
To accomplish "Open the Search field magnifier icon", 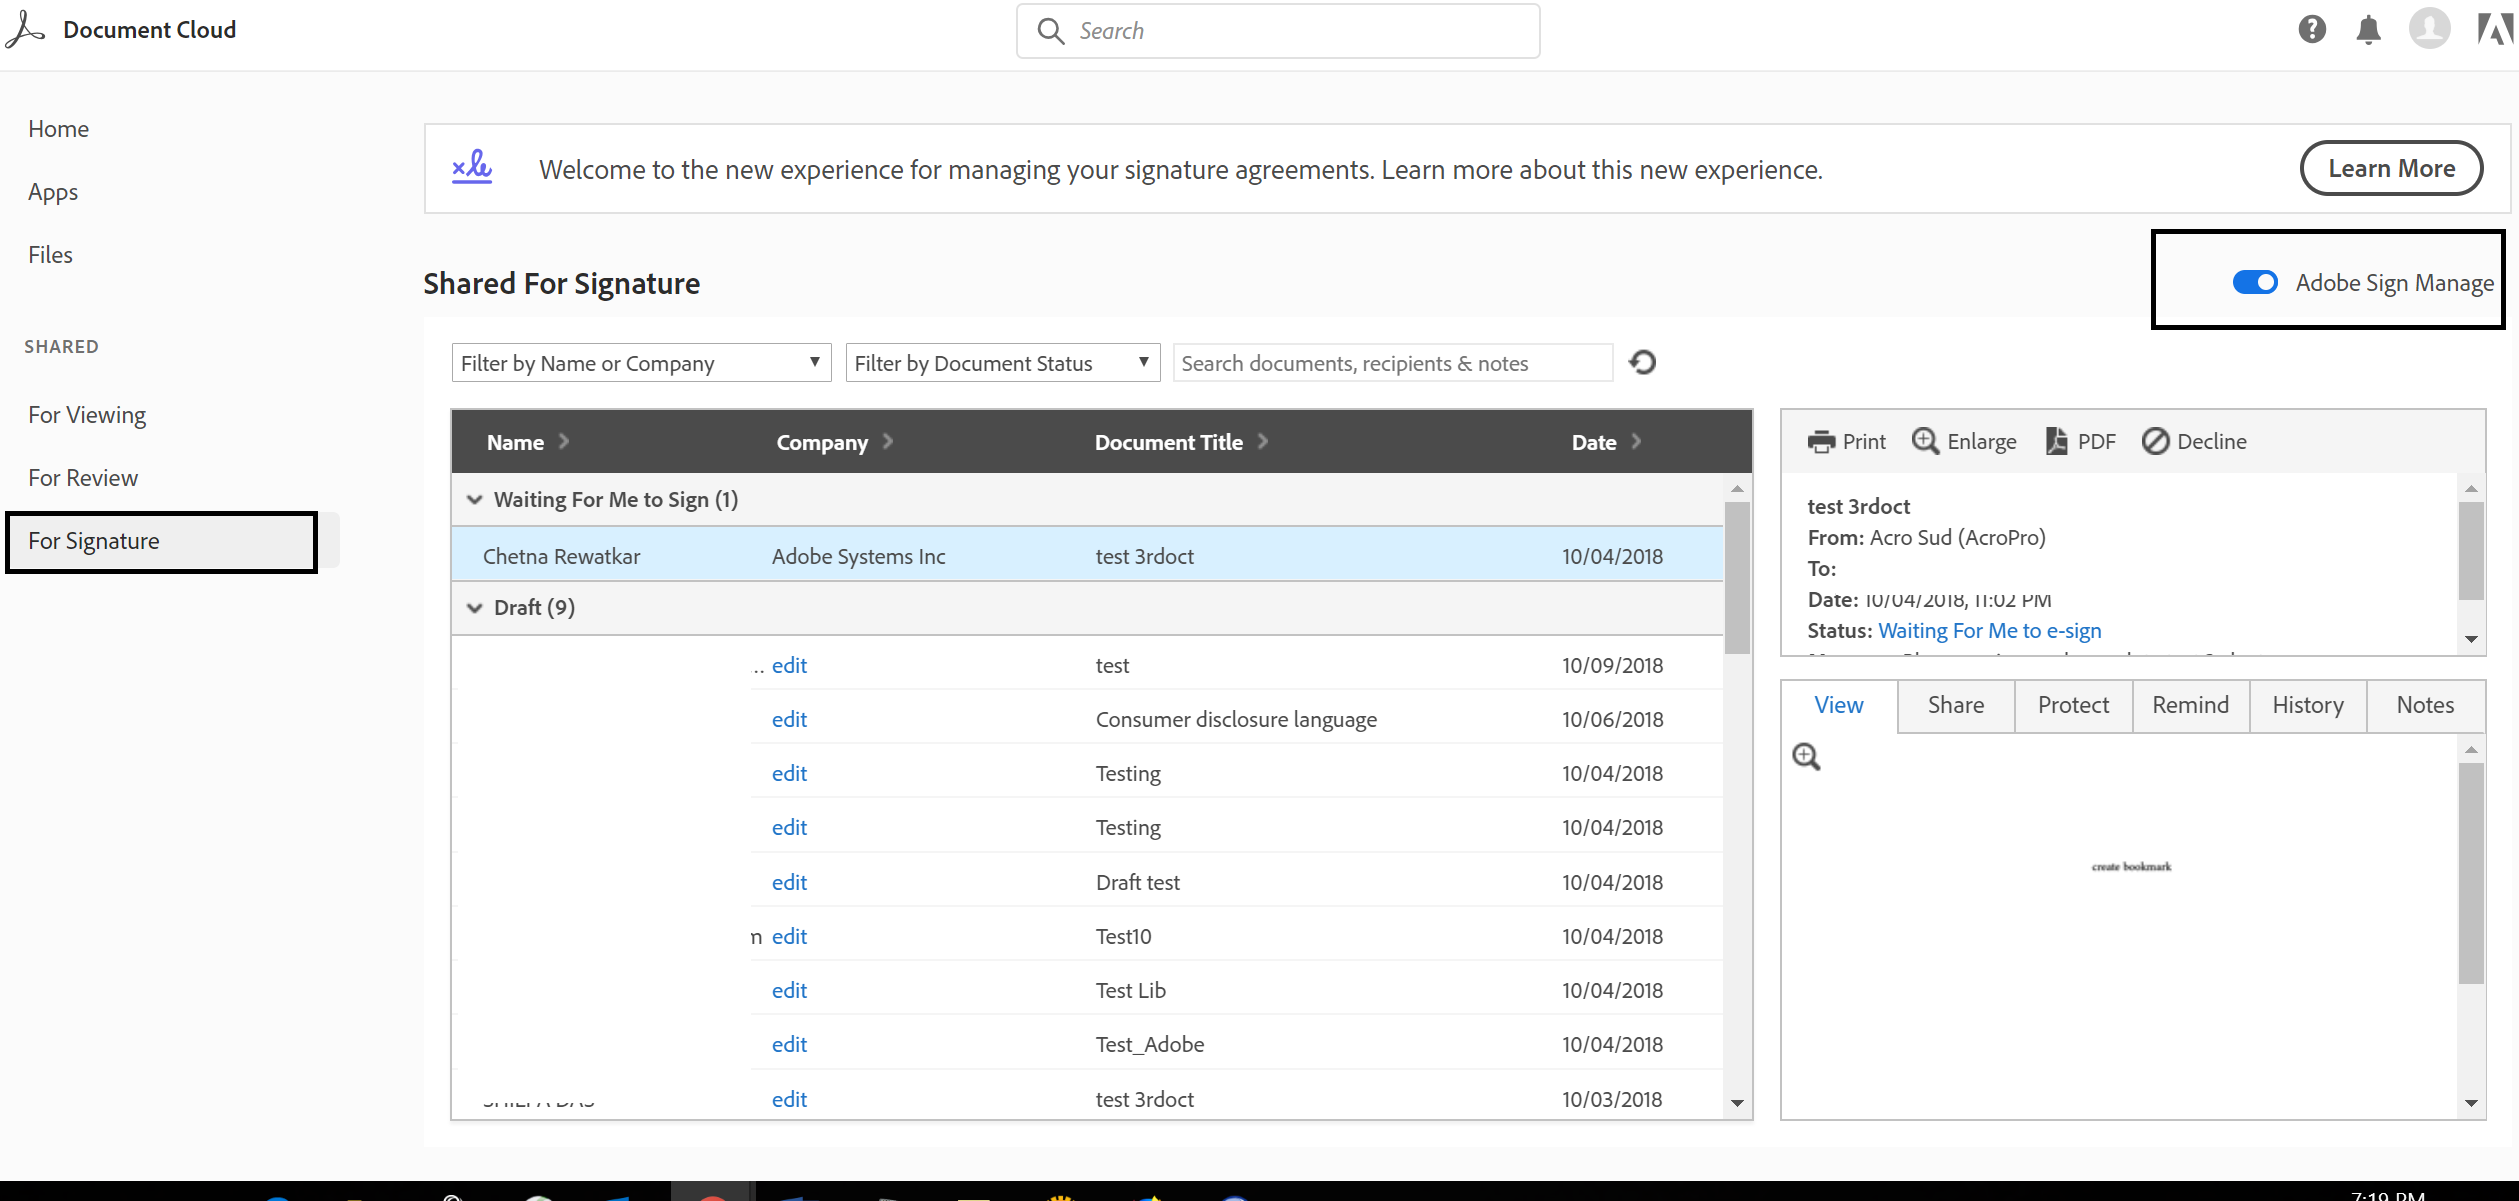I will (1049, 30).
